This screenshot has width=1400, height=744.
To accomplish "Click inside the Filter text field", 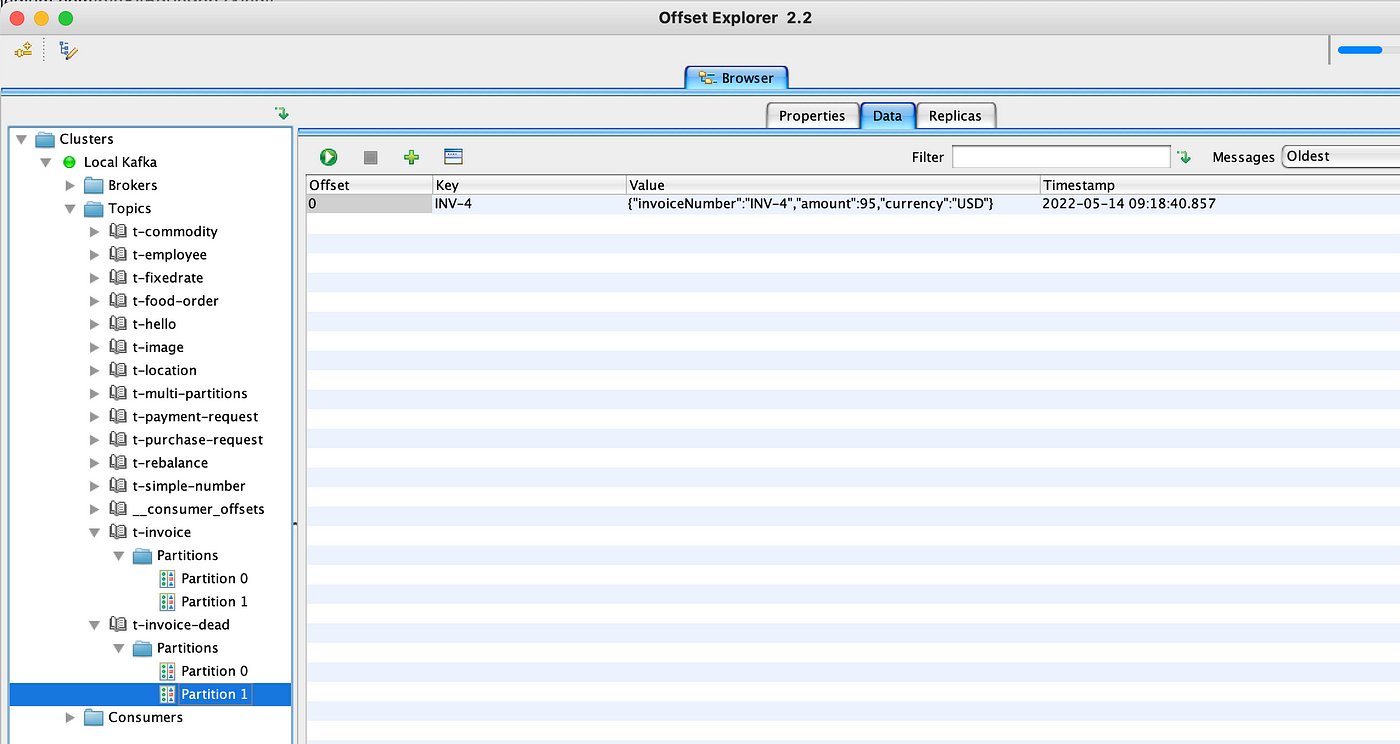I will point(1061,157).
